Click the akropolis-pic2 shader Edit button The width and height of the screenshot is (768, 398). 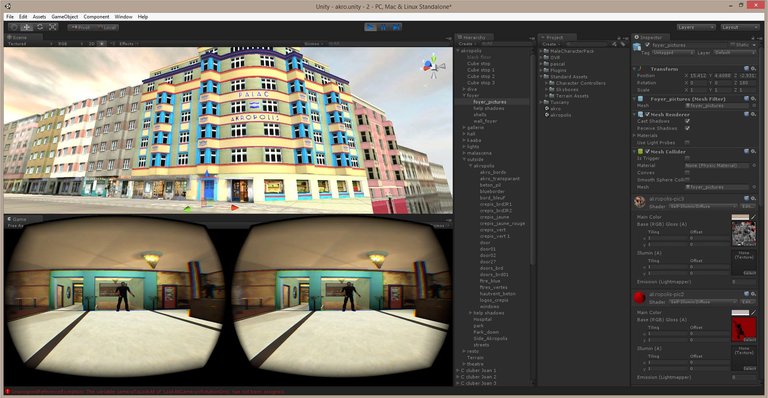747,302
